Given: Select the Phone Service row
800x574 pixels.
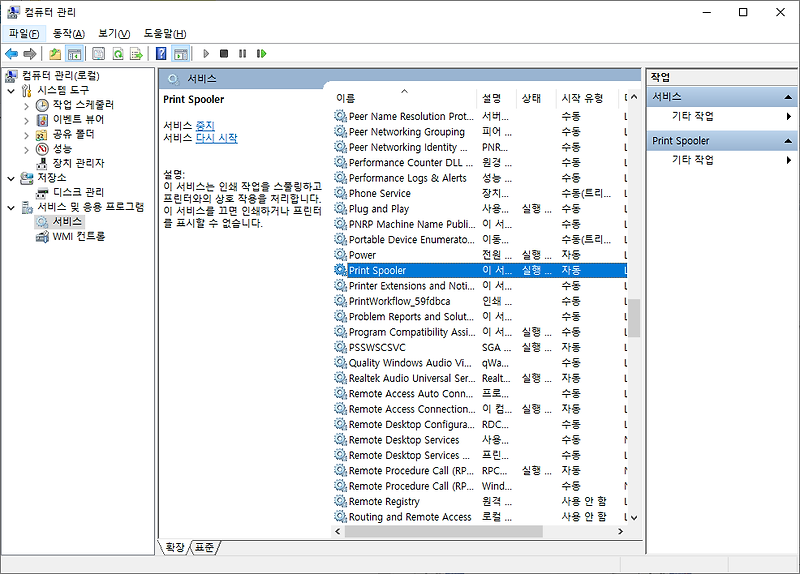Looking at the screenshot, I should coord(480,193).
